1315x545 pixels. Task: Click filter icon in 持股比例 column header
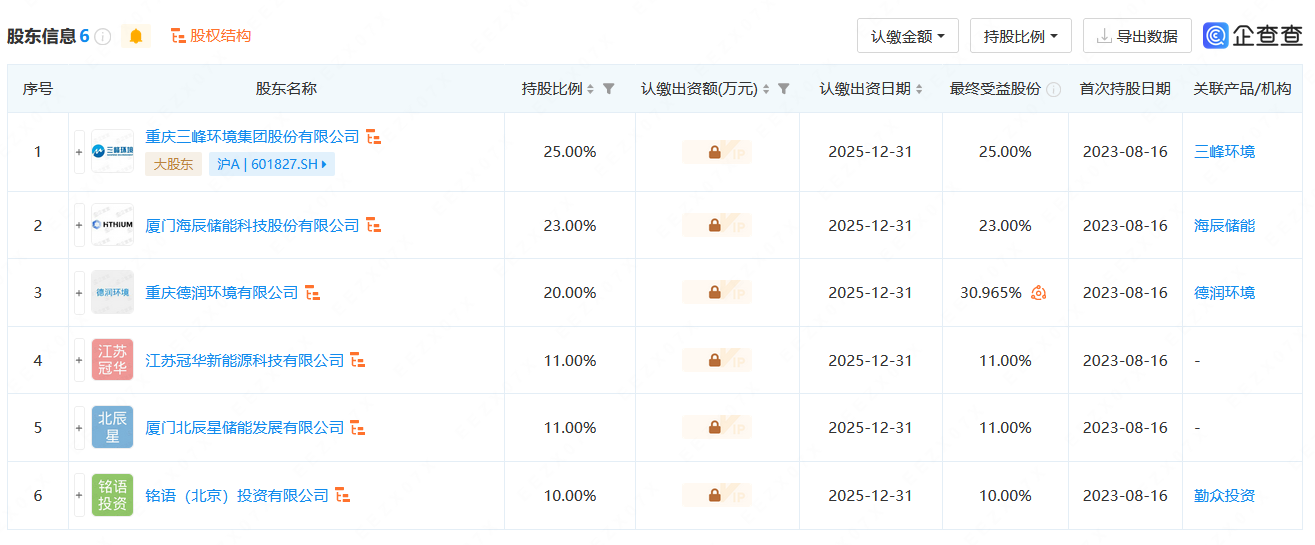point(609,89)
